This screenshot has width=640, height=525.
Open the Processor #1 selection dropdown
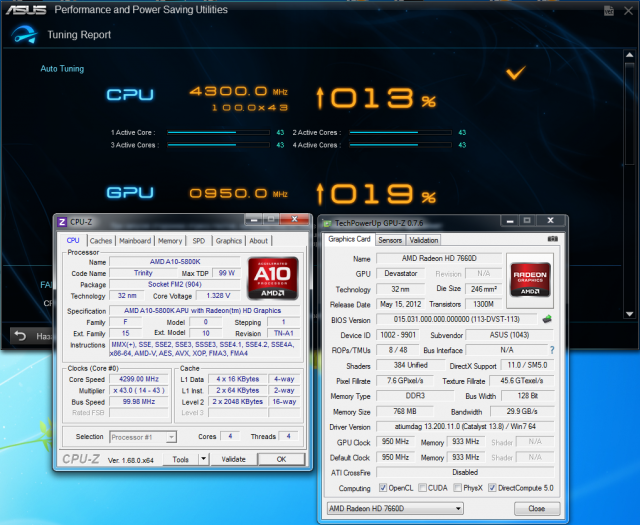143,437
